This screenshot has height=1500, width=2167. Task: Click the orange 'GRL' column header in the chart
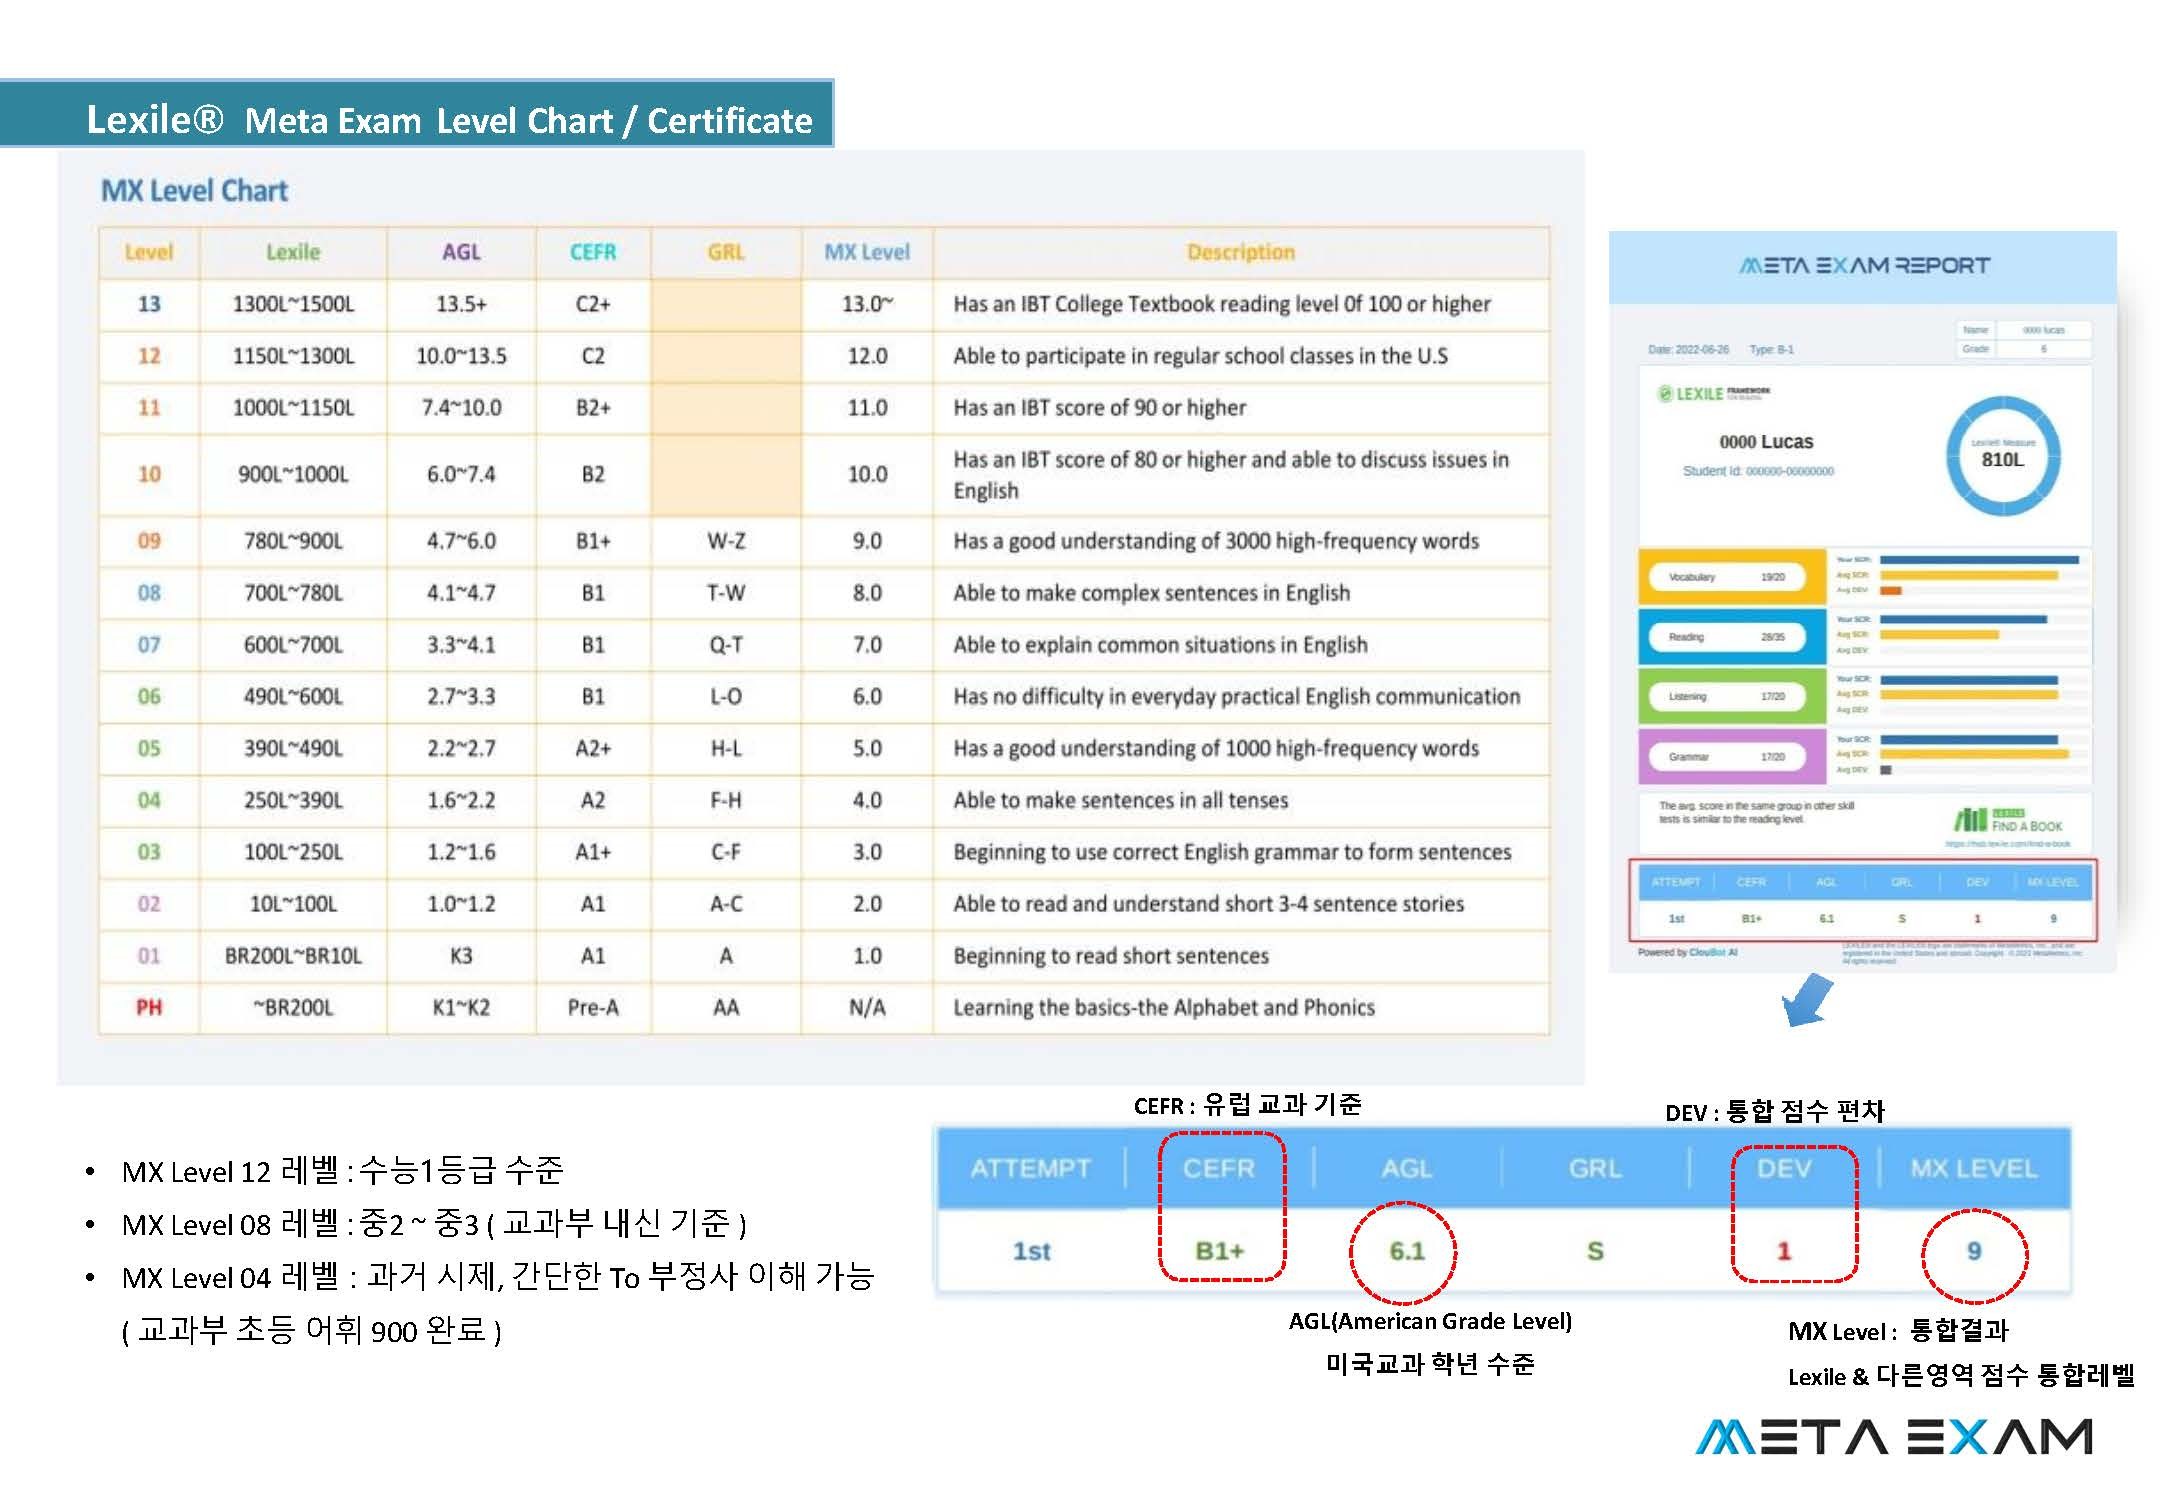(726, 253)
